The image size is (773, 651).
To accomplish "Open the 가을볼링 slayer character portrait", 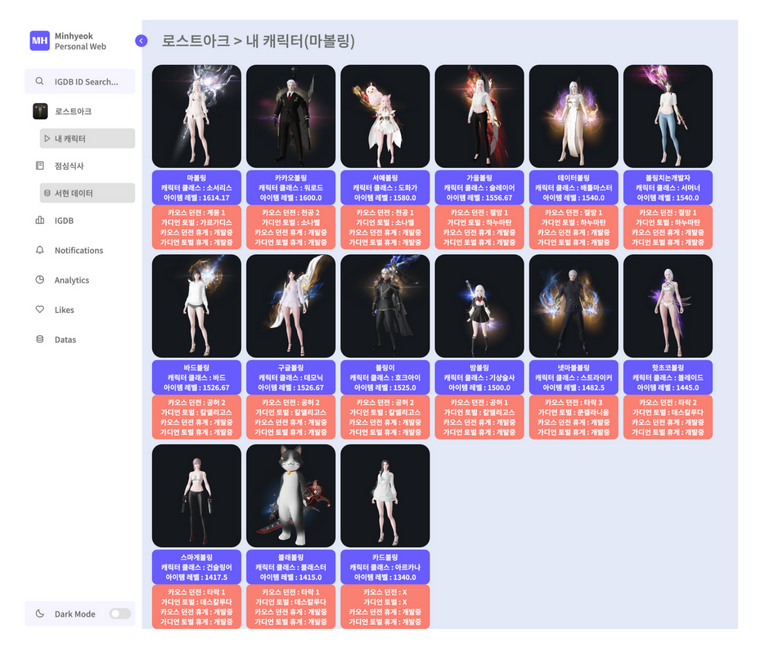I will [x=479, y=116].
